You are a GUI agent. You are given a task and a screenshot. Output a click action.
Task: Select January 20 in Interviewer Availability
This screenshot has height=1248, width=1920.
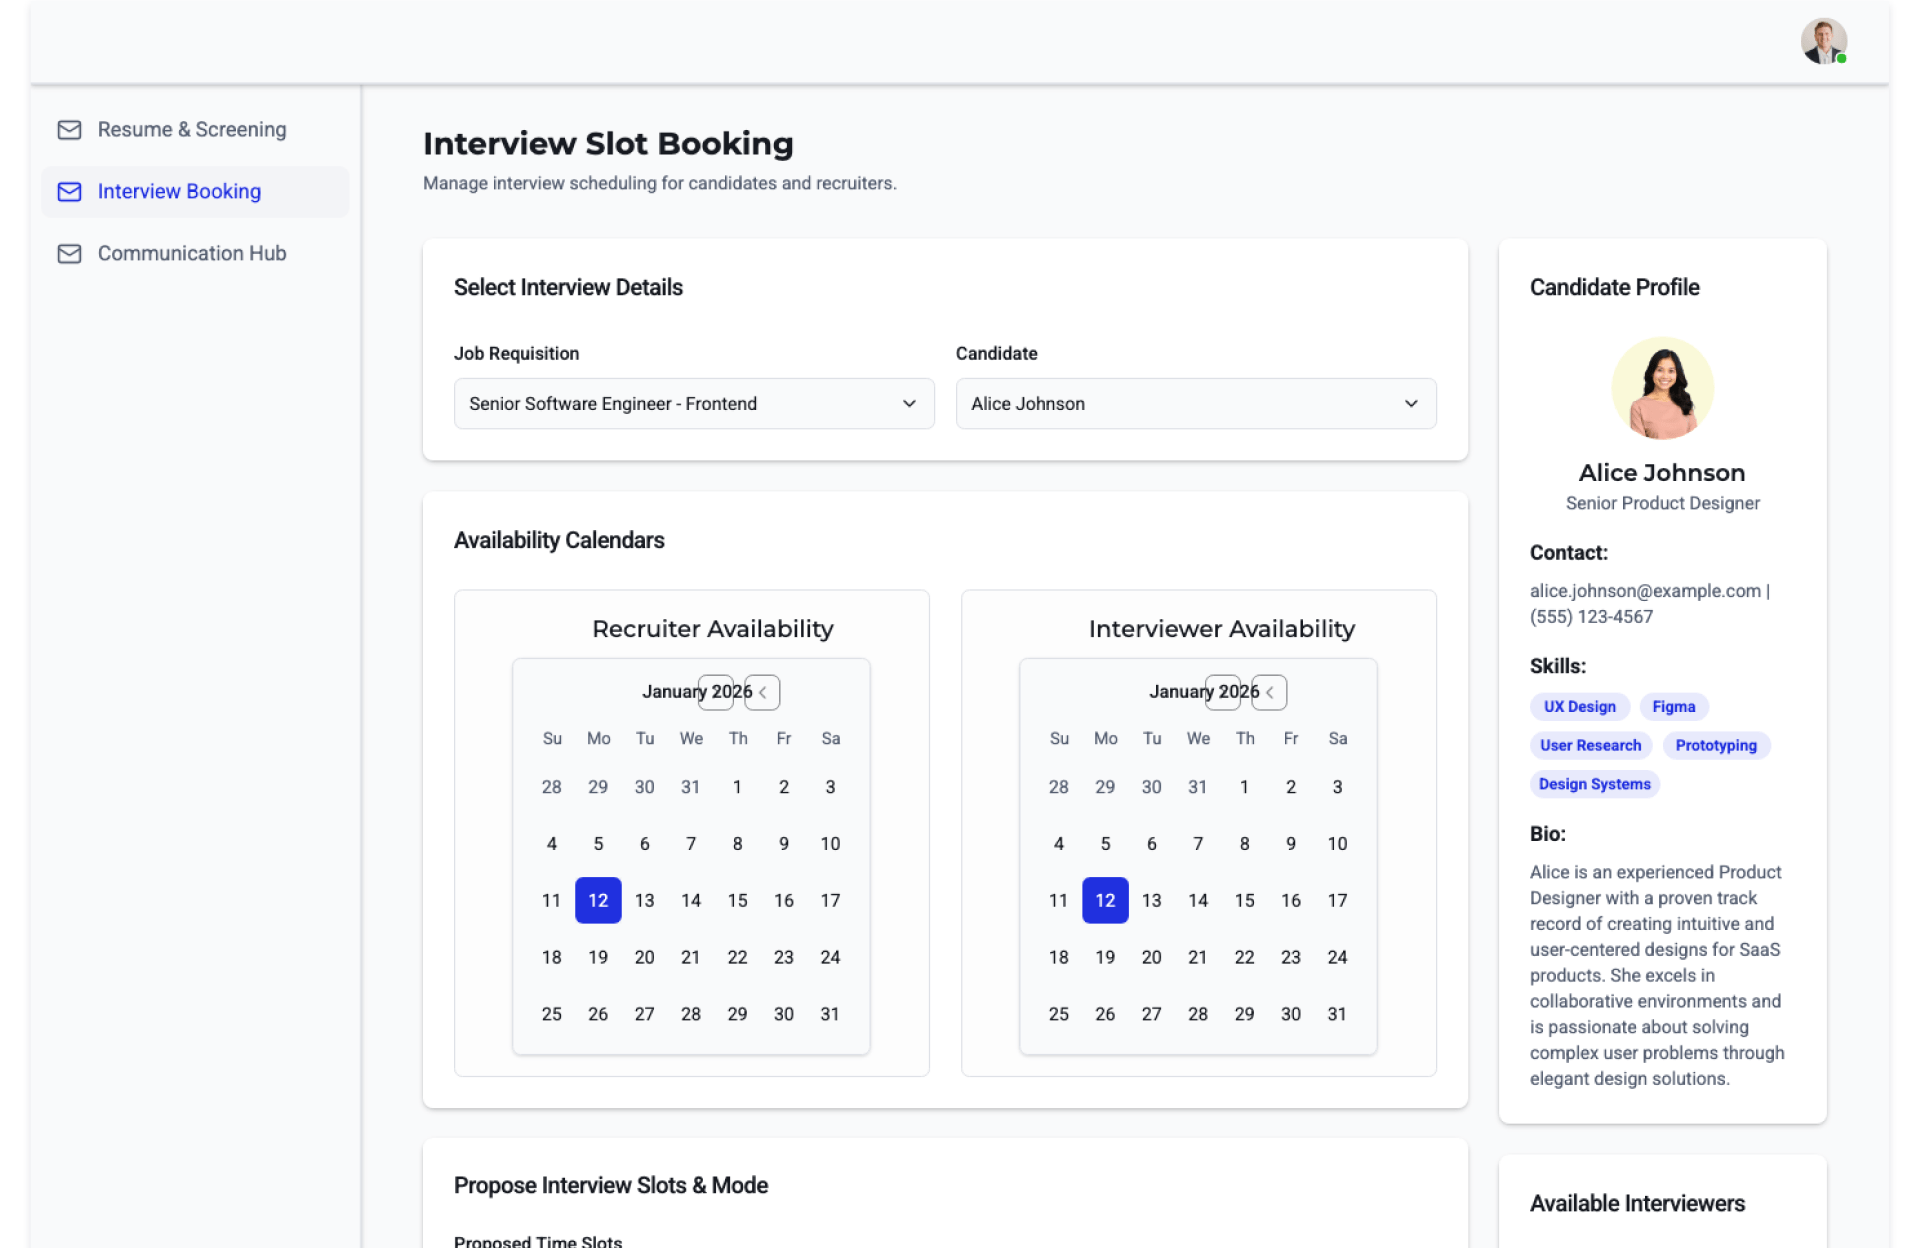[1151, 958]
